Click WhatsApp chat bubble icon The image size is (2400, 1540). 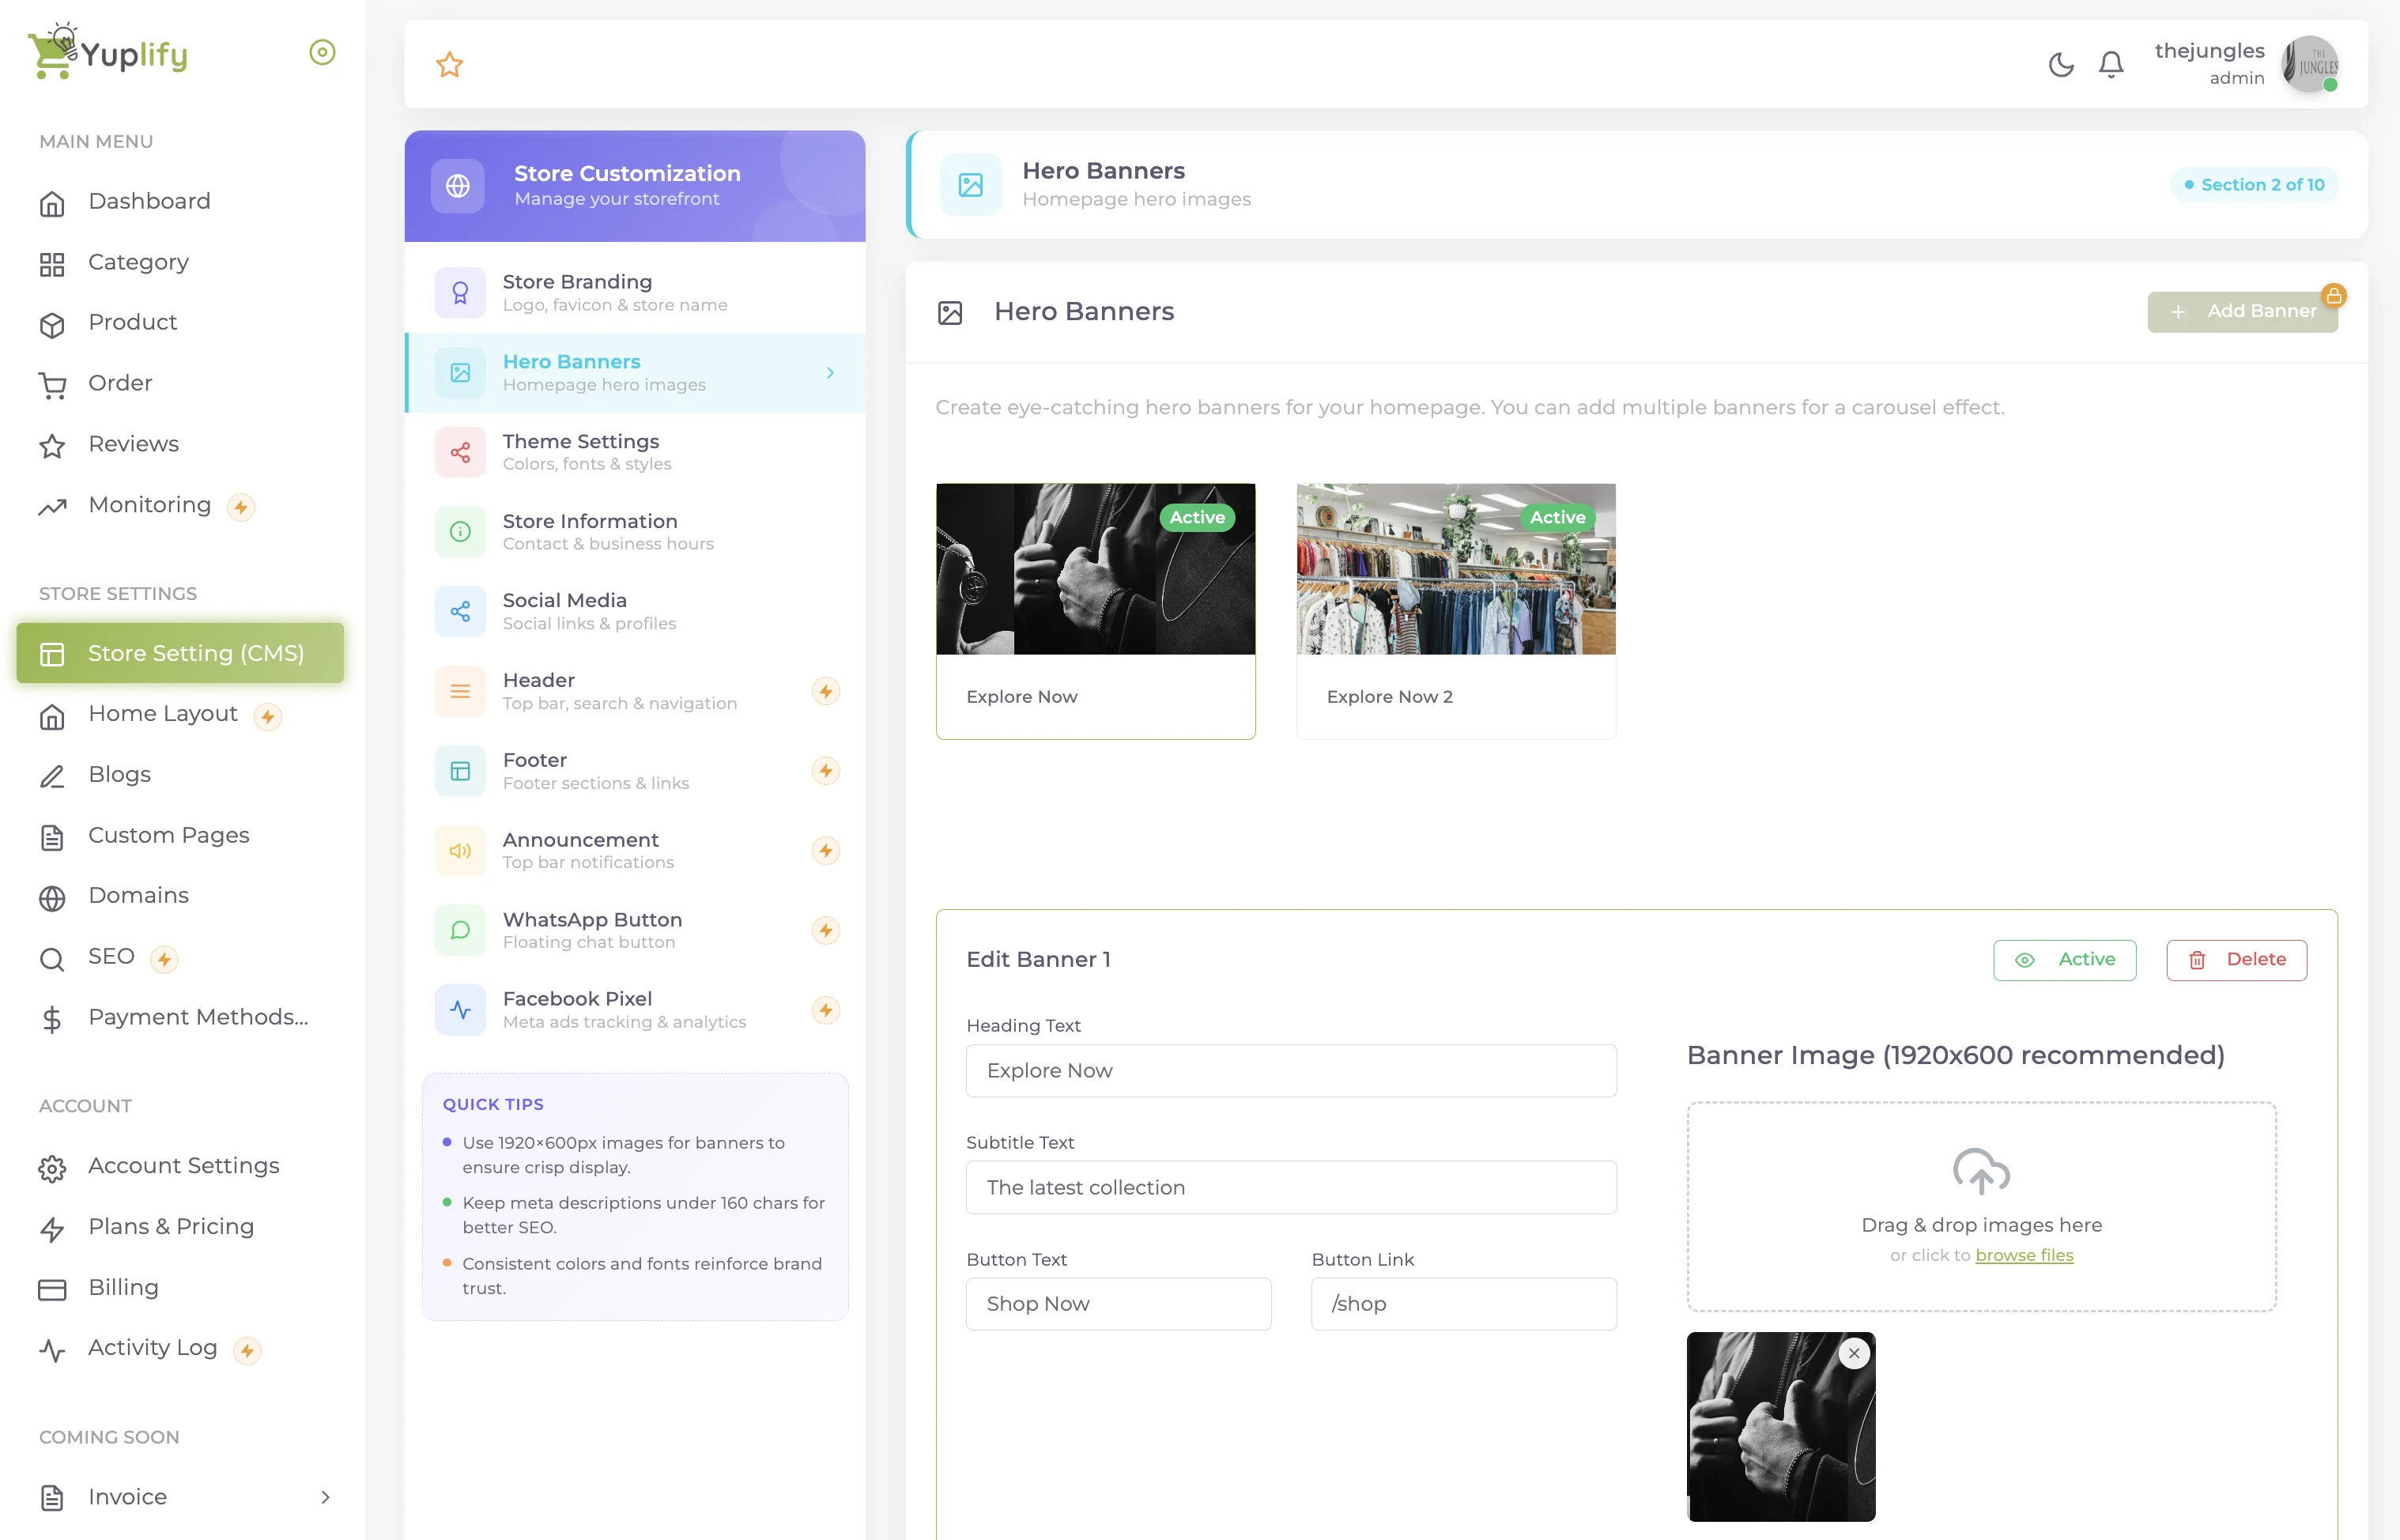click(x=460, y=930)
